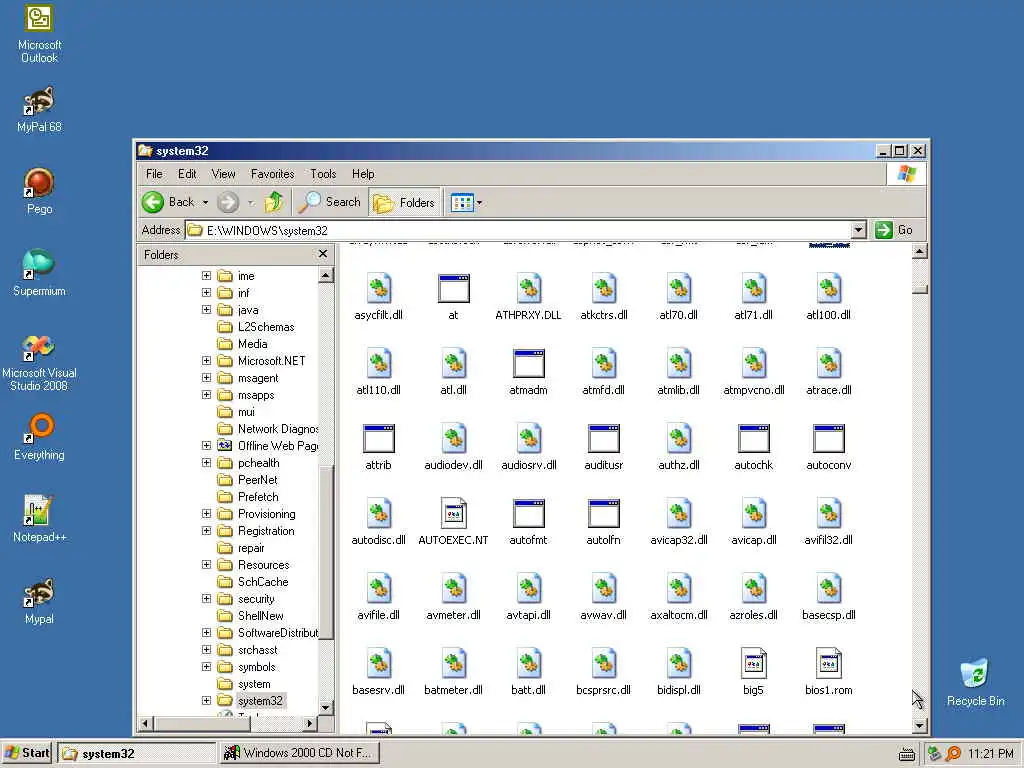Toggle the Folders pane button
Viewport: 1024px width, 768px height.
tap(405, 202)
